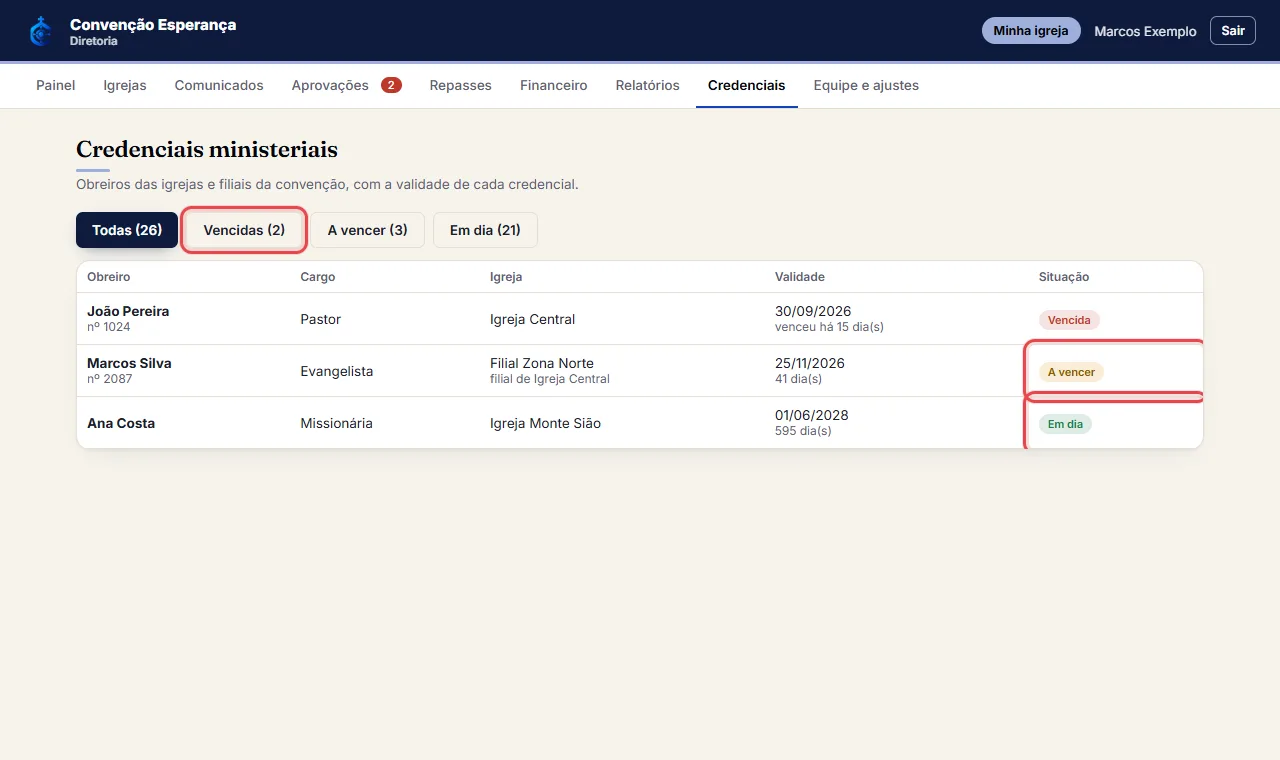Select the João Pereira name
The width and height of the screenshot is (1280, 760).
tap(128, 311)
